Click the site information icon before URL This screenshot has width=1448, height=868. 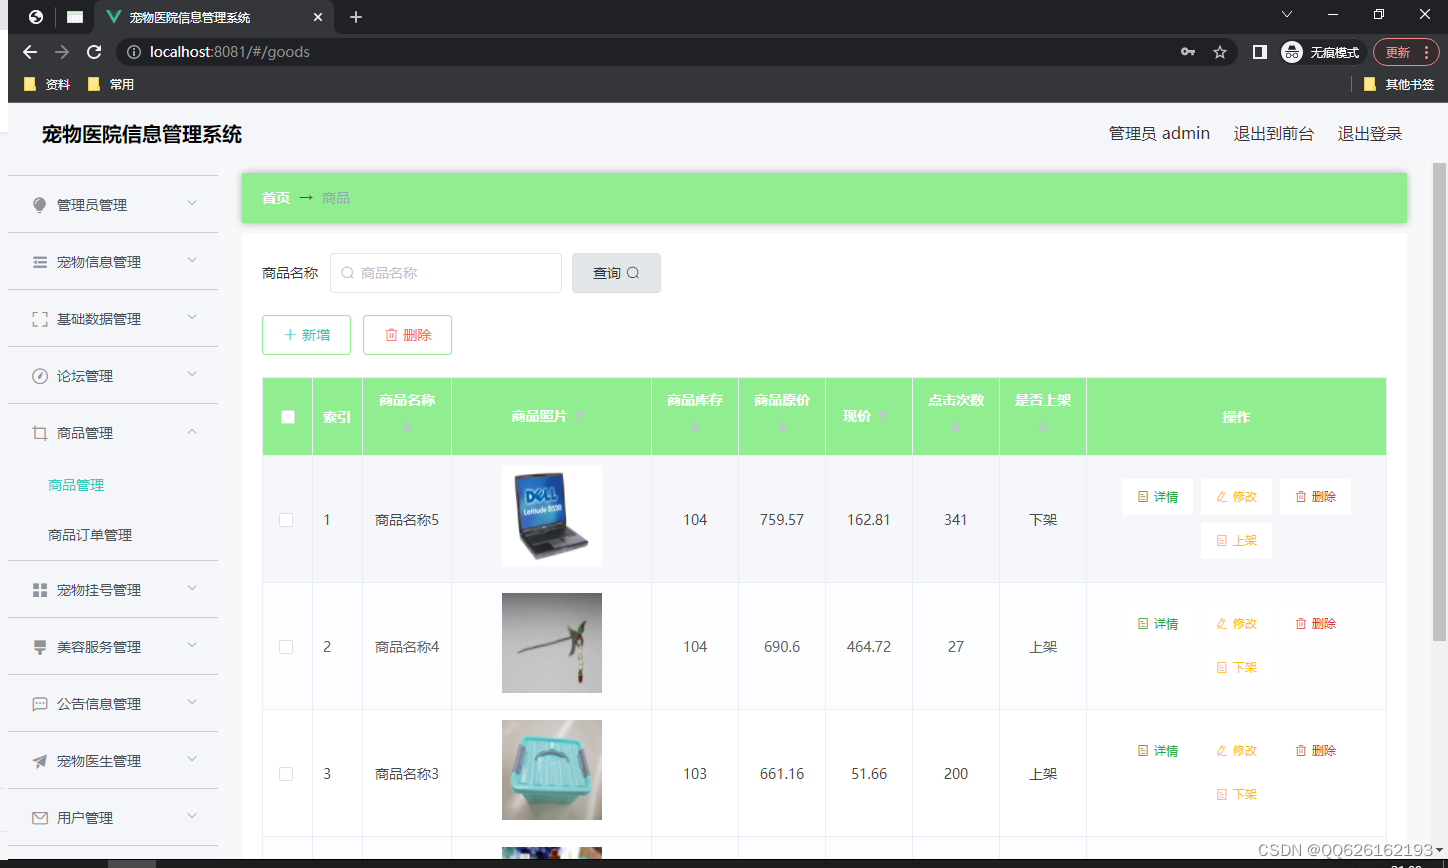tap(134, 52)
